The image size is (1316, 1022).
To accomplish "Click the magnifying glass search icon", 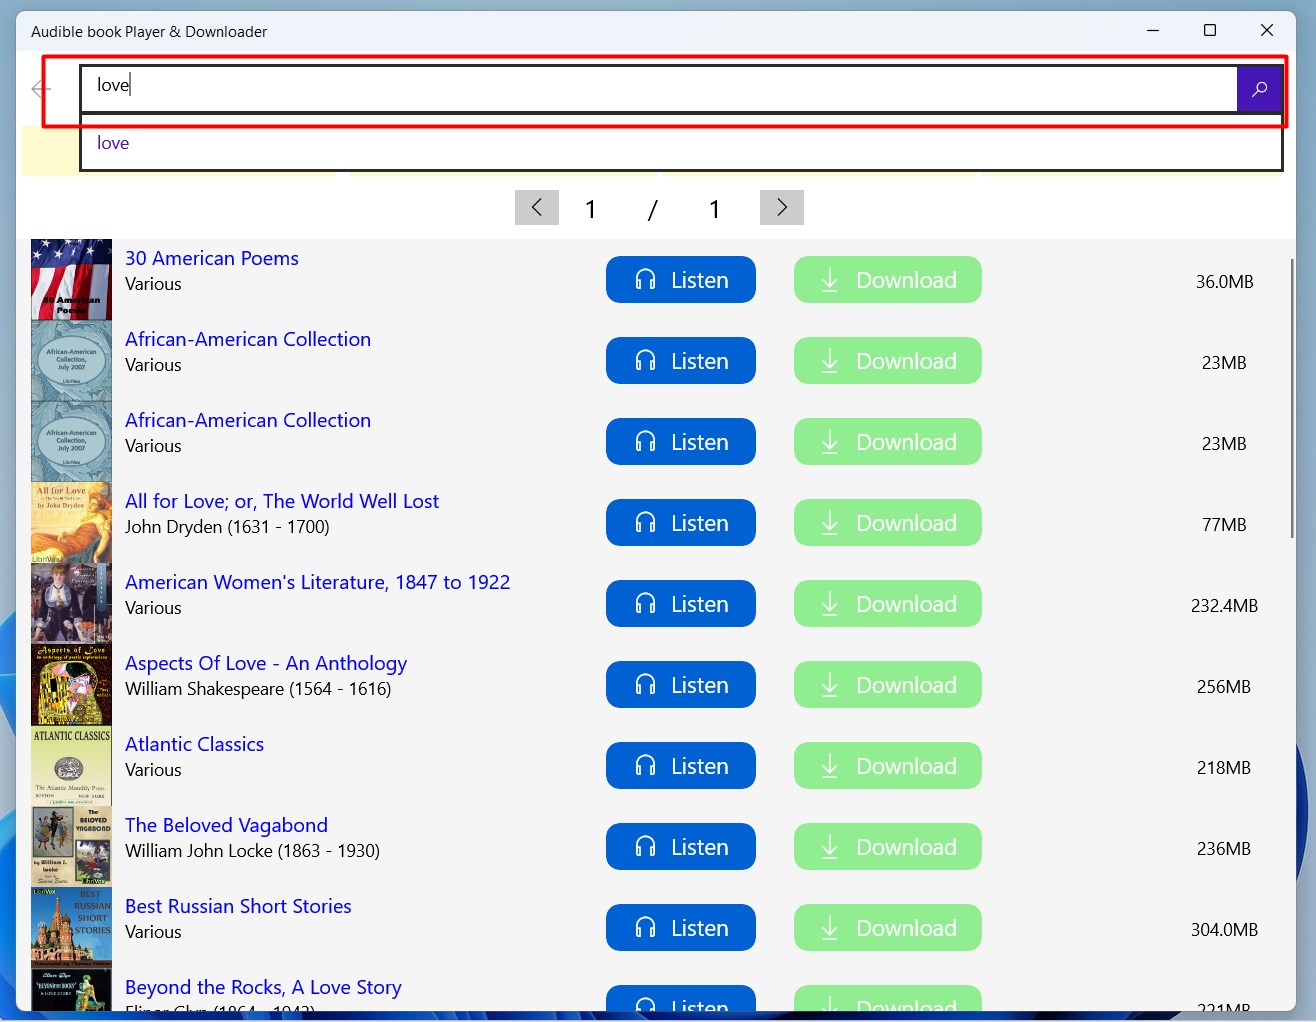I will 1259,89.
